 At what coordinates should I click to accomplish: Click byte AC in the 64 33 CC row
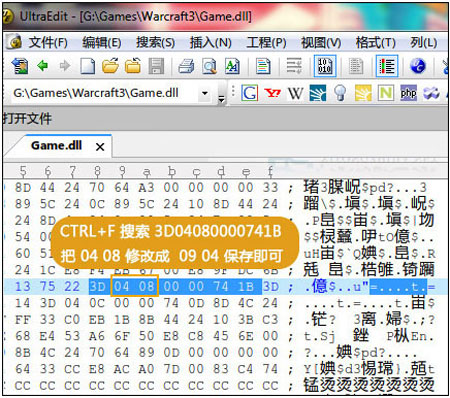click(x=122, y=369)
